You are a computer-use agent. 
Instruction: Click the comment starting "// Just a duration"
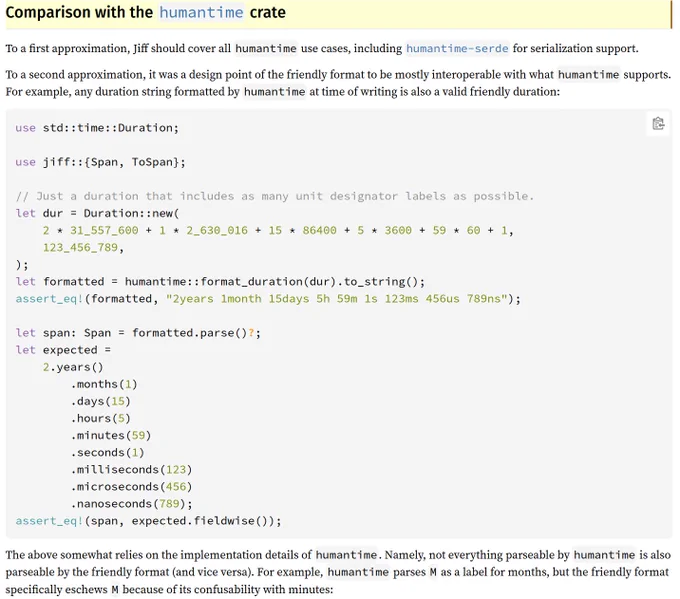tap(275, 196)
